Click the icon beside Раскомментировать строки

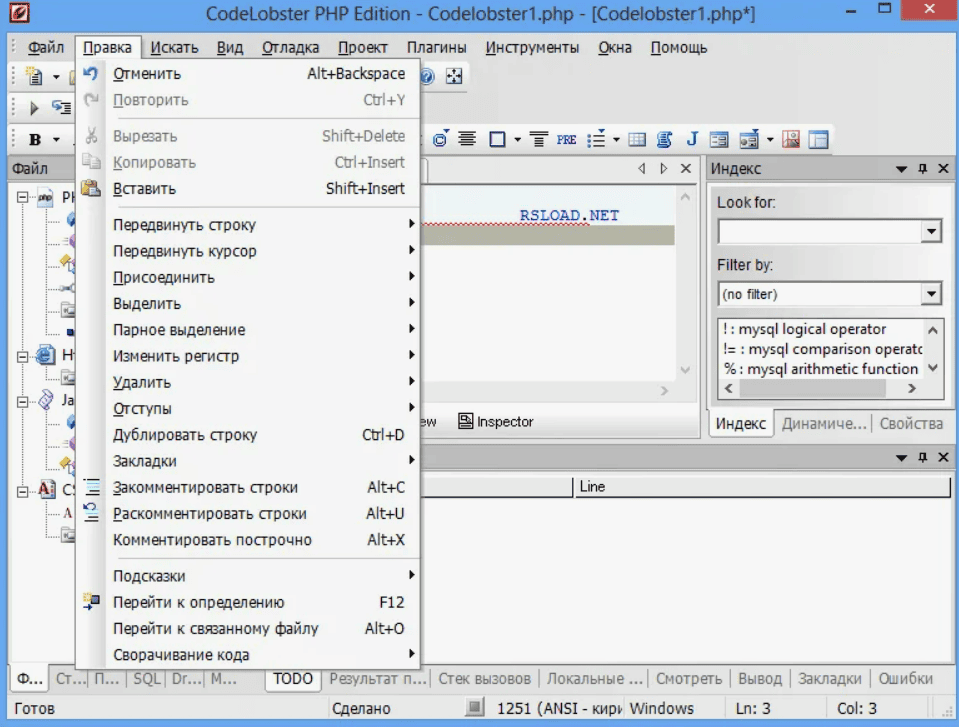coord(91,513)
